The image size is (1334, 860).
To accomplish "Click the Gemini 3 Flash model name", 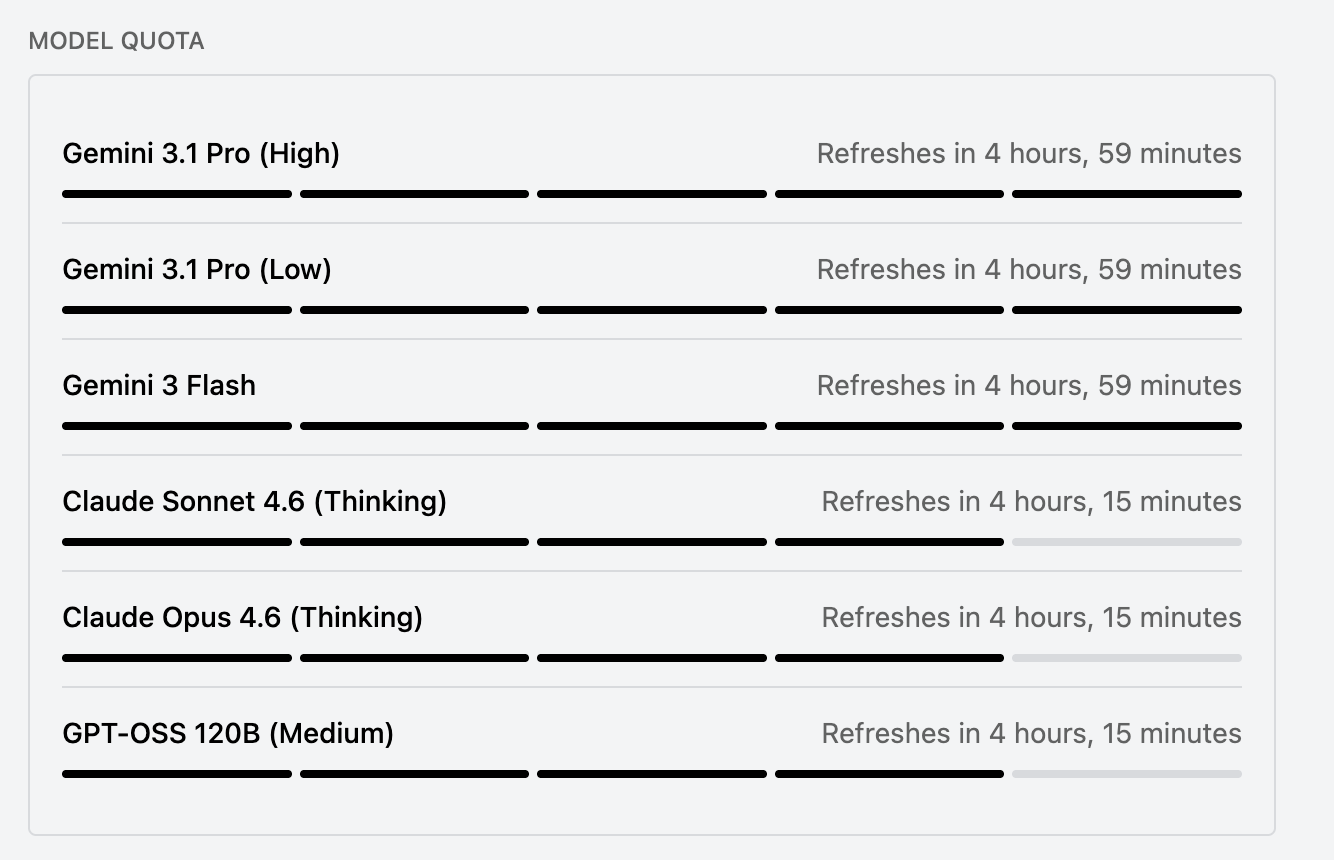I will tap(159, 386).
